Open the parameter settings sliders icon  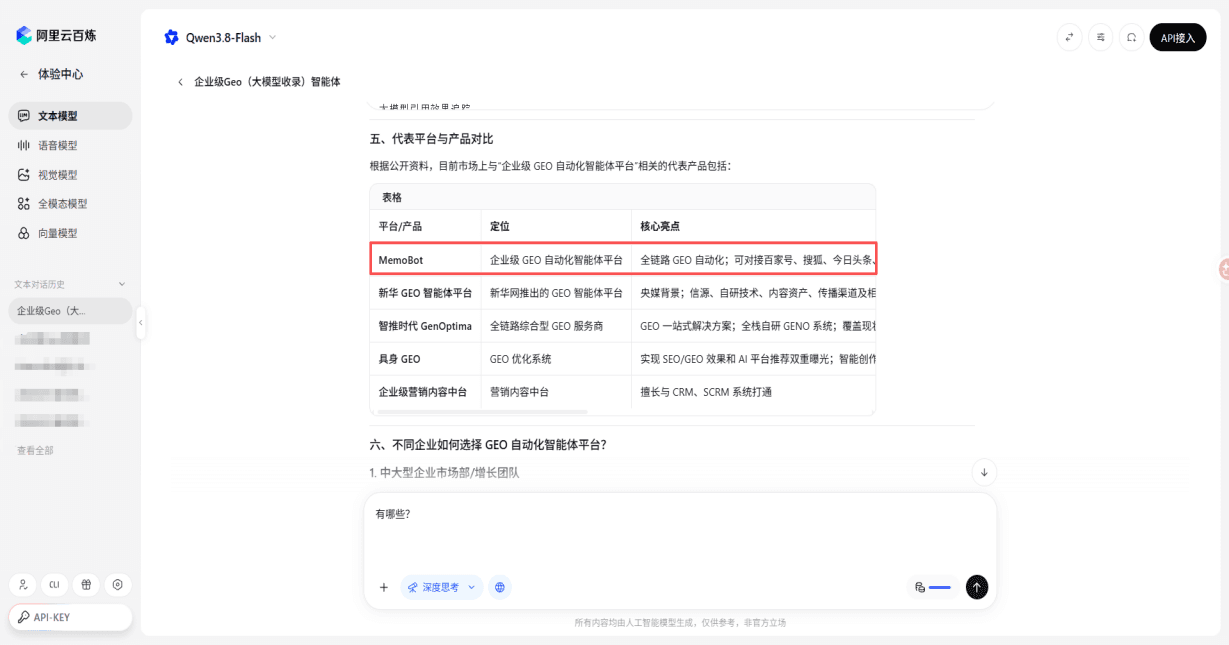[x=1101, y=37]
